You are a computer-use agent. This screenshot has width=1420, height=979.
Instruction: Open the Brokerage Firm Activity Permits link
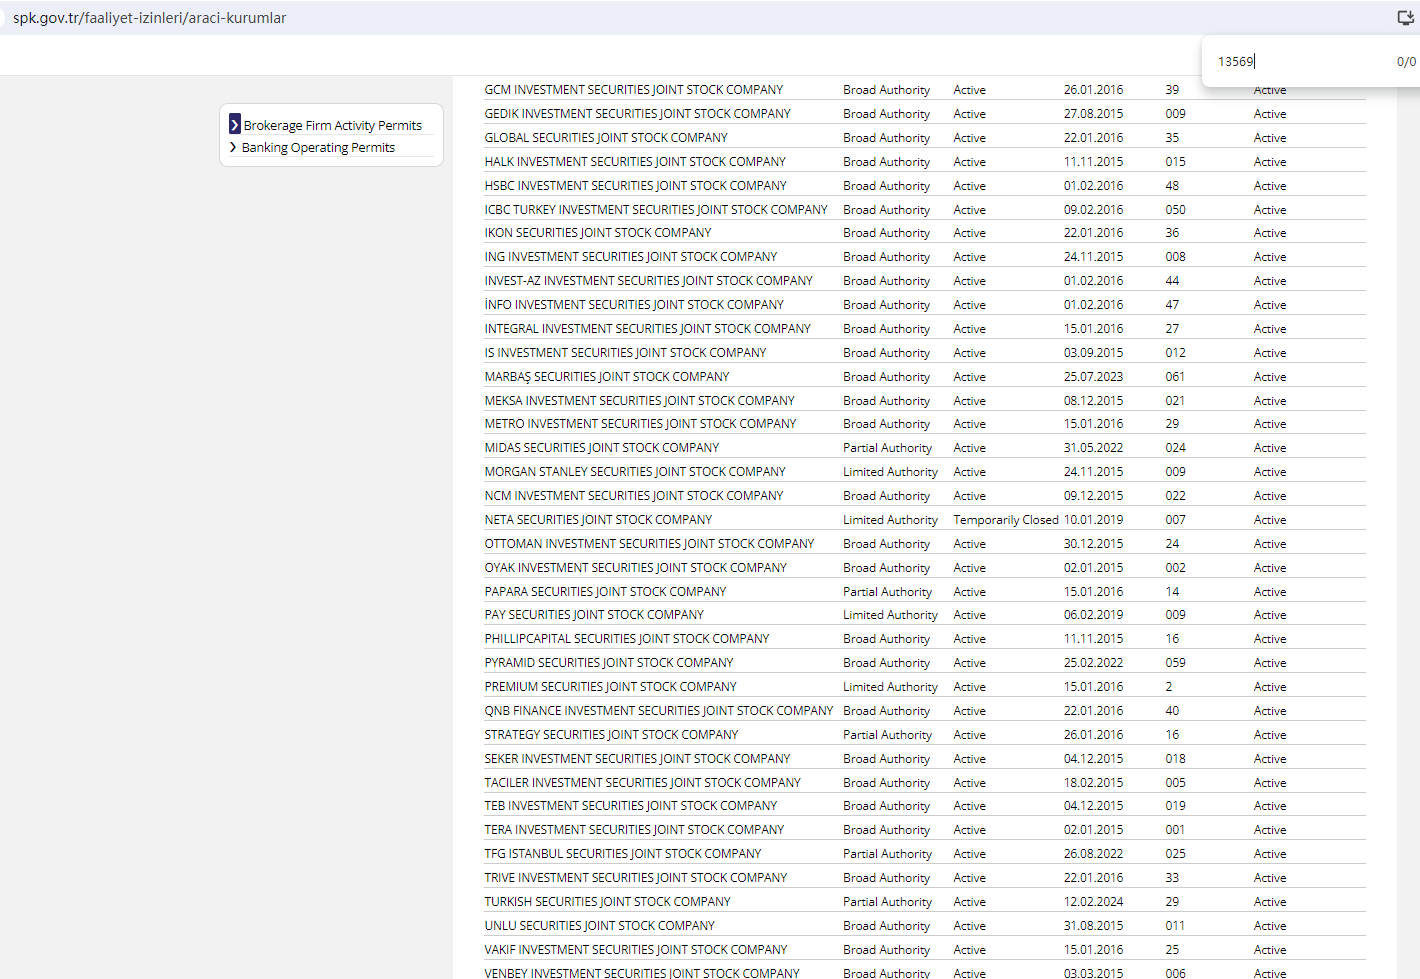click(333, 125)
